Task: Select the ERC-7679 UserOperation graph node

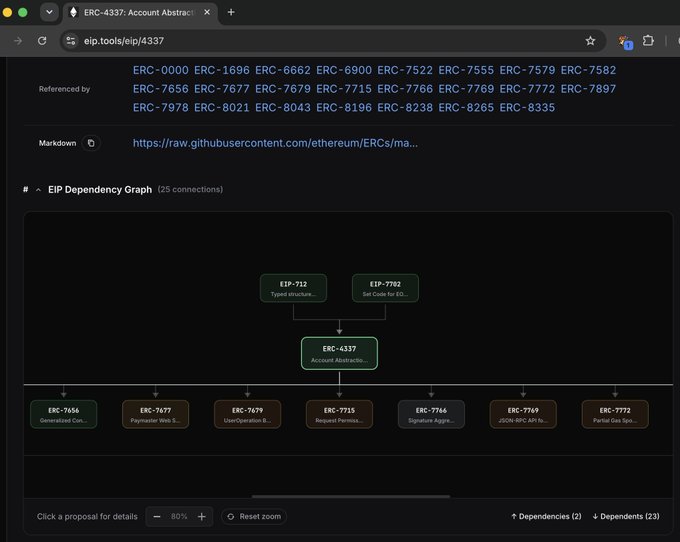Action: (x=247, y=415)
